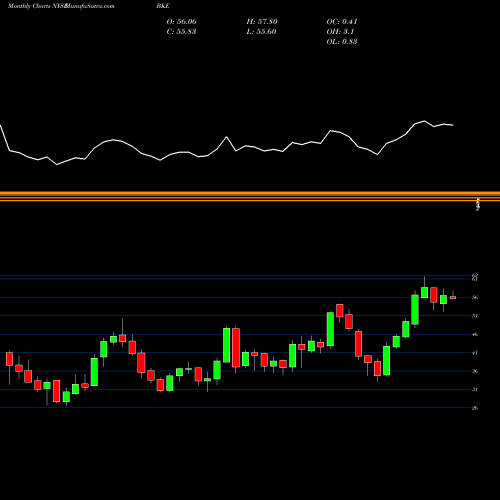Click the BKE ticker symbol label
This screenshot has width=500, height=500.
tap(163, 6)
